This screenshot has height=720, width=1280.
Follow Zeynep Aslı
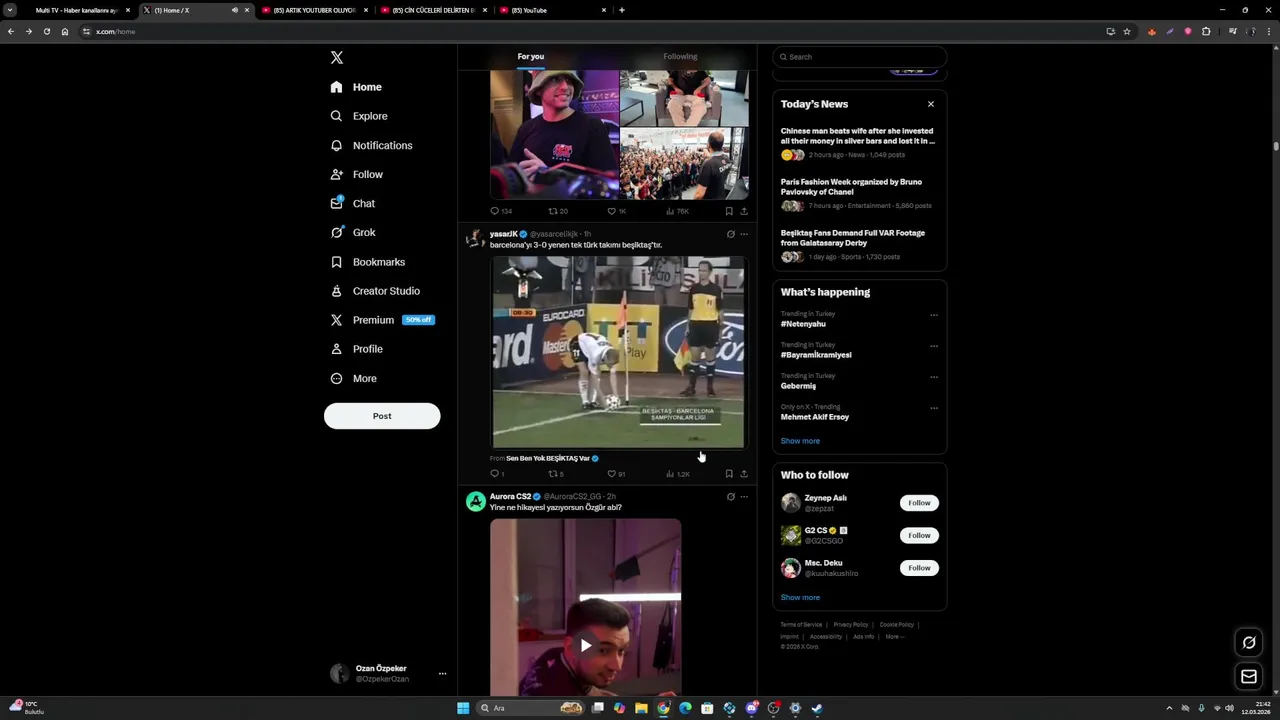point(919,503)
